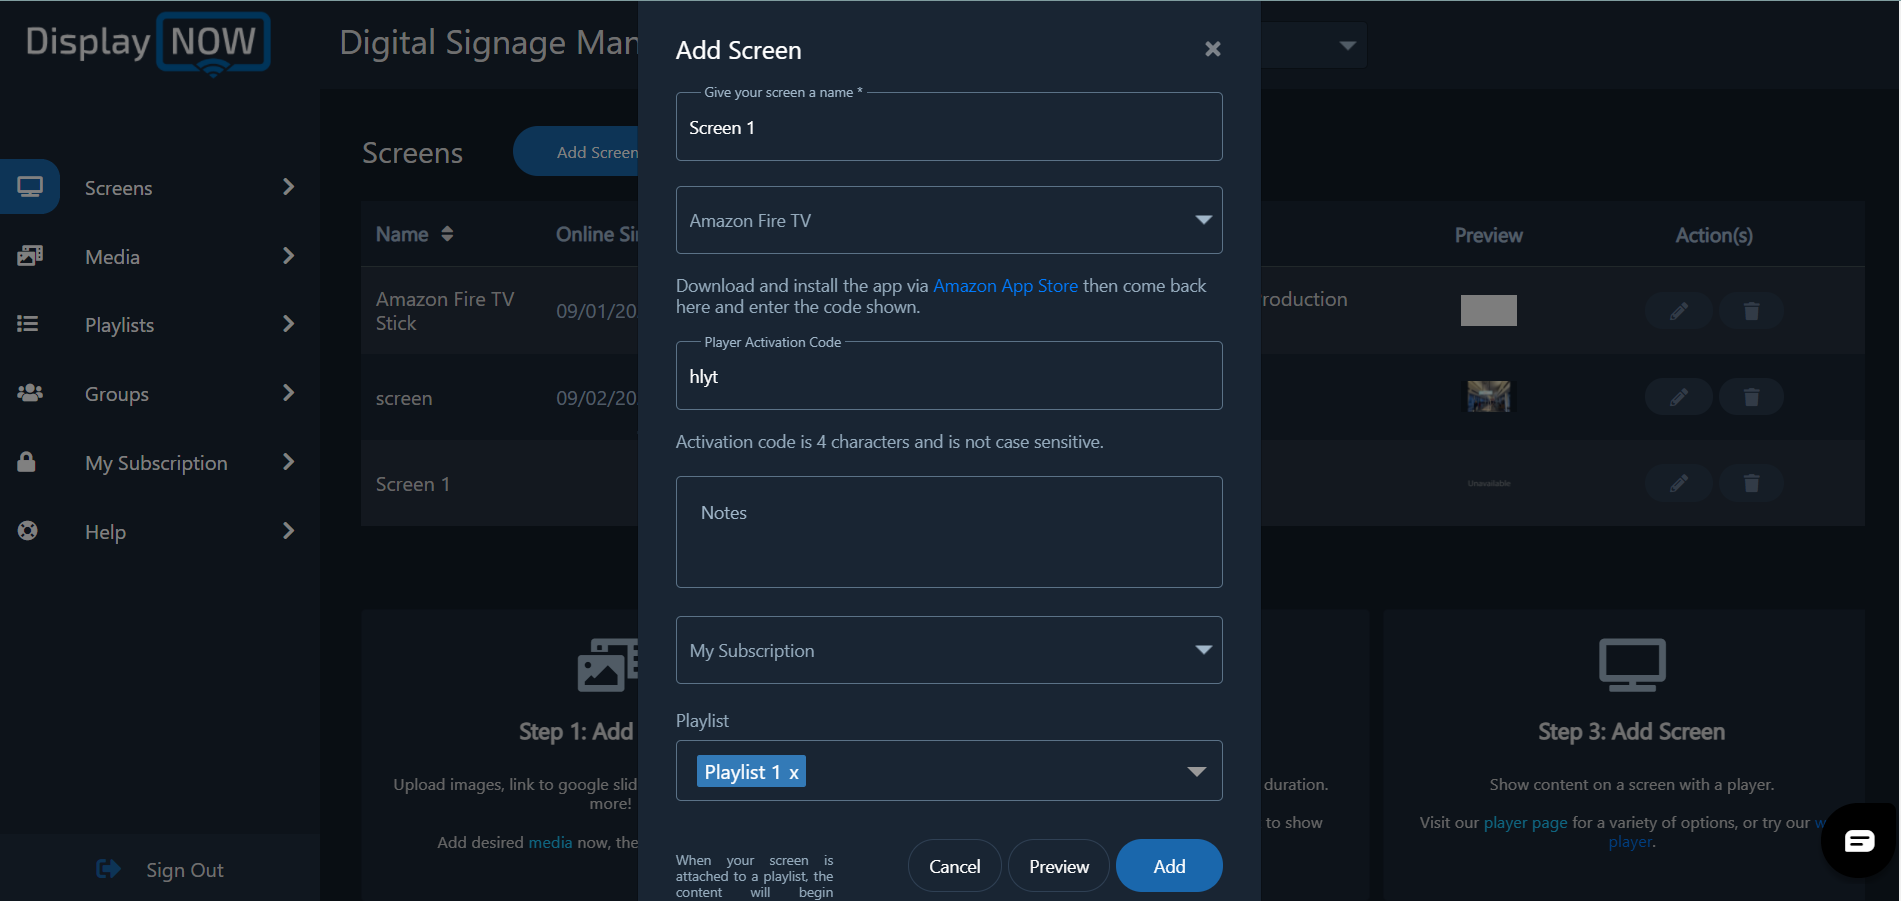
Task: Expand the Playlist selection dropdown
Action: pos(1196,771)
